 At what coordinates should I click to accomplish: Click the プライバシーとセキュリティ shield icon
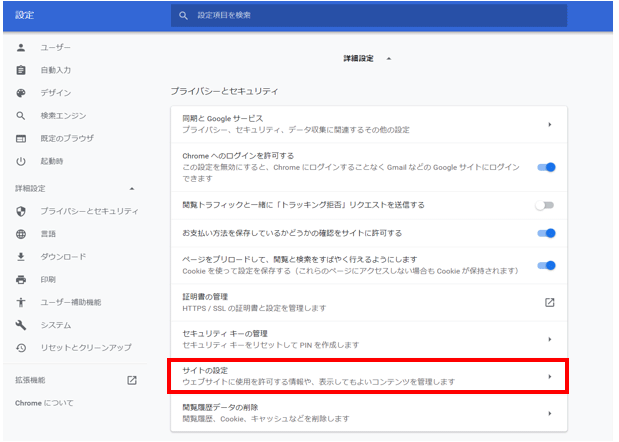[20, 211]
